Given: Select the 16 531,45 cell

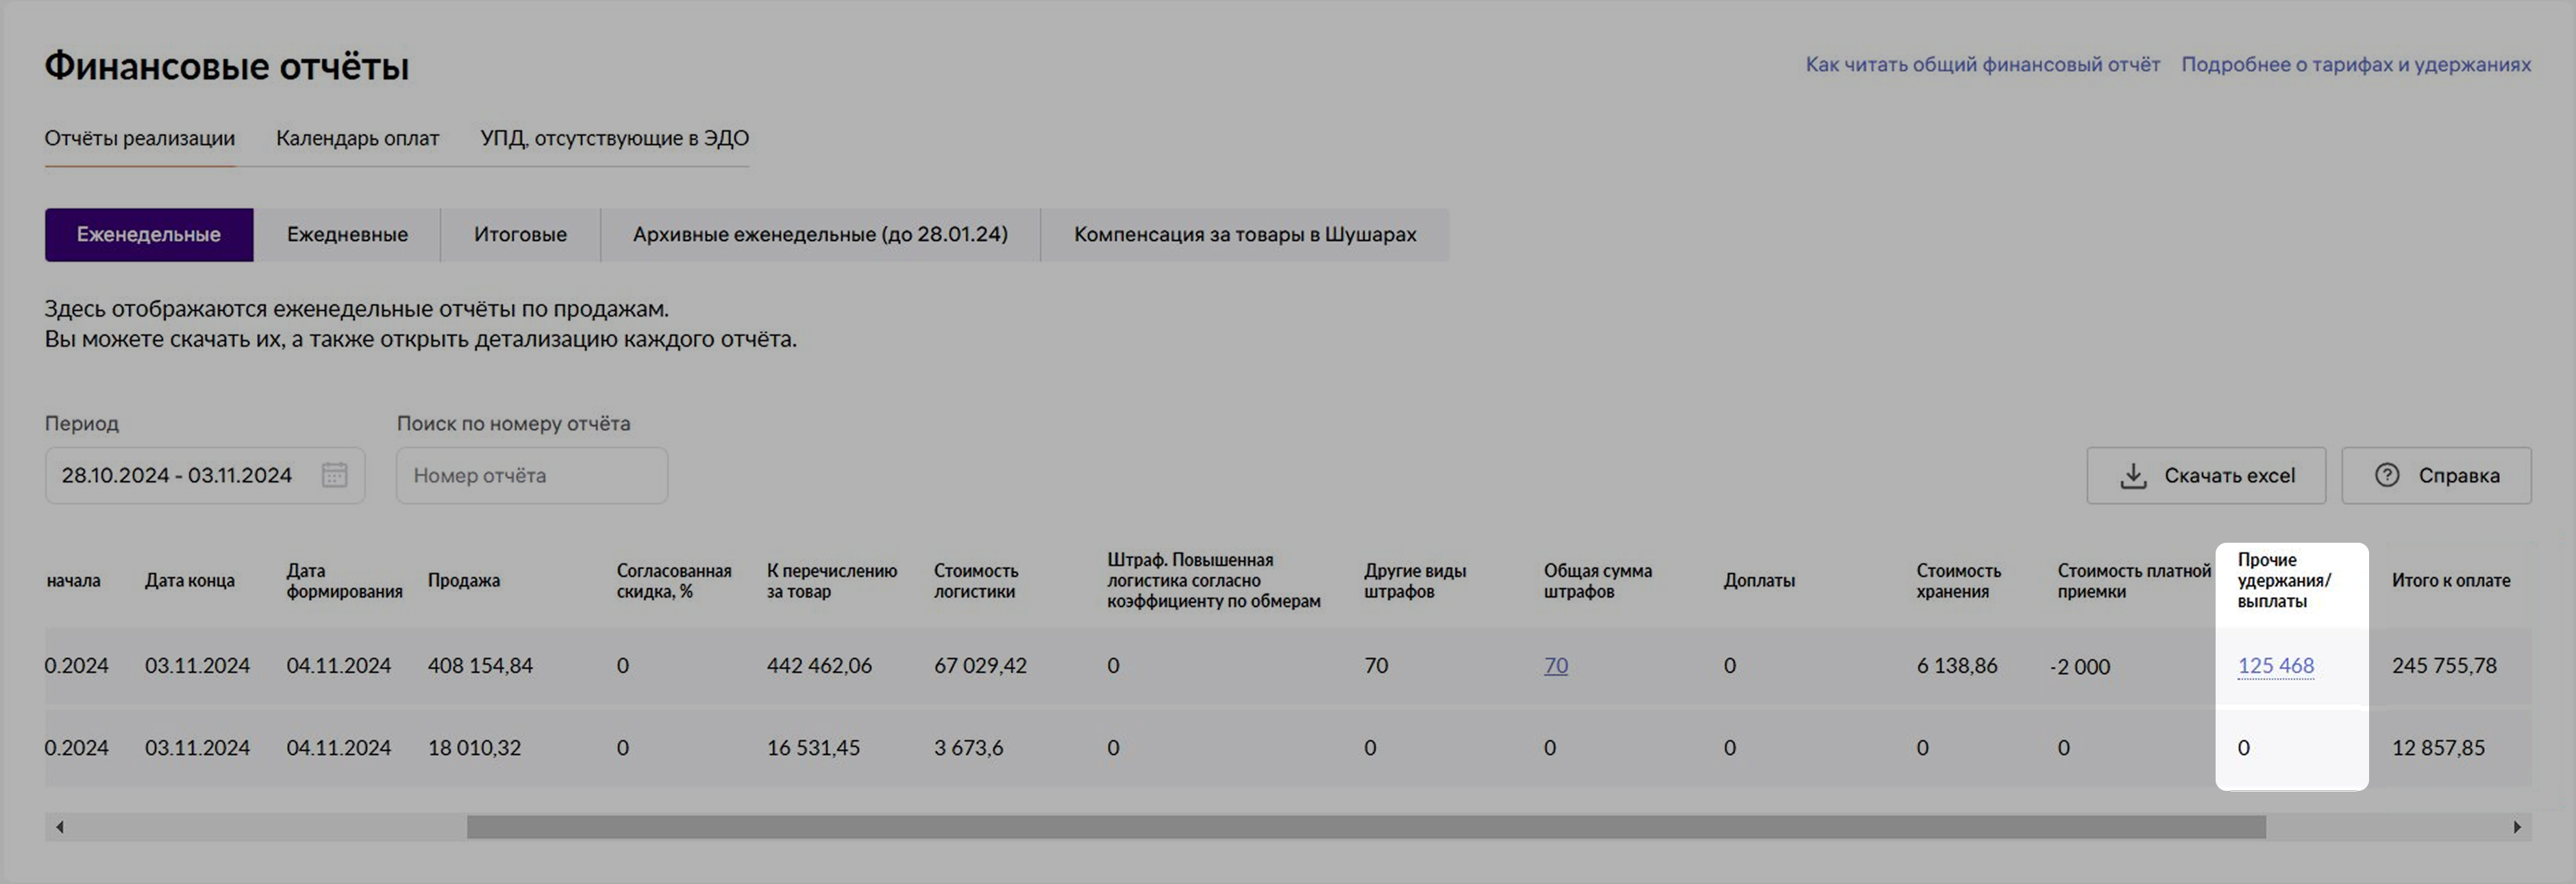Looking at the screenshot, I should pyautogui.click(x=813, y=748).
